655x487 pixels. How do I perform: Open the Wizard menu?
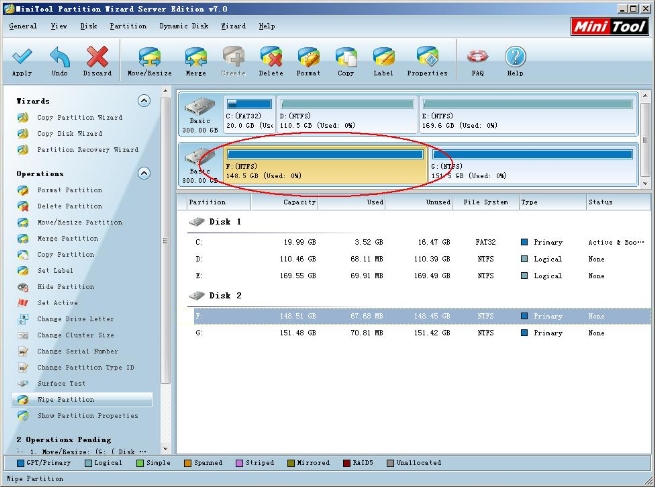(234, 26)
